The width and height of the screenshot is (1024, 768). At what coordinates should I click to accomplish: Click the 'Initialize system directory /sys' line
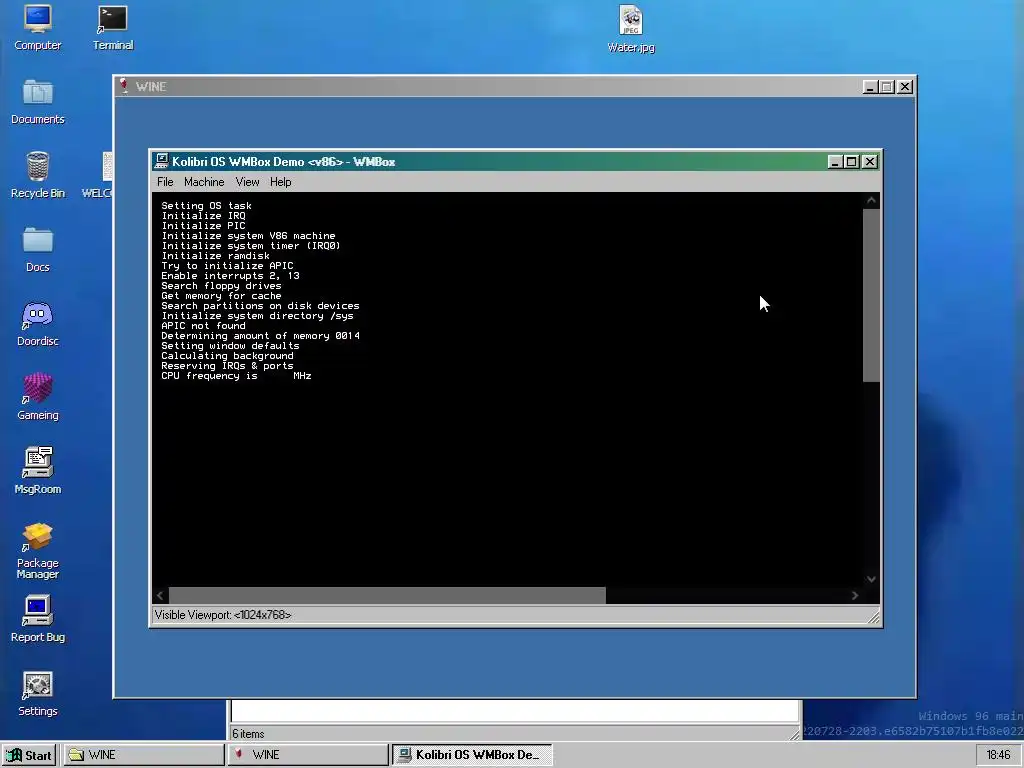257,316
